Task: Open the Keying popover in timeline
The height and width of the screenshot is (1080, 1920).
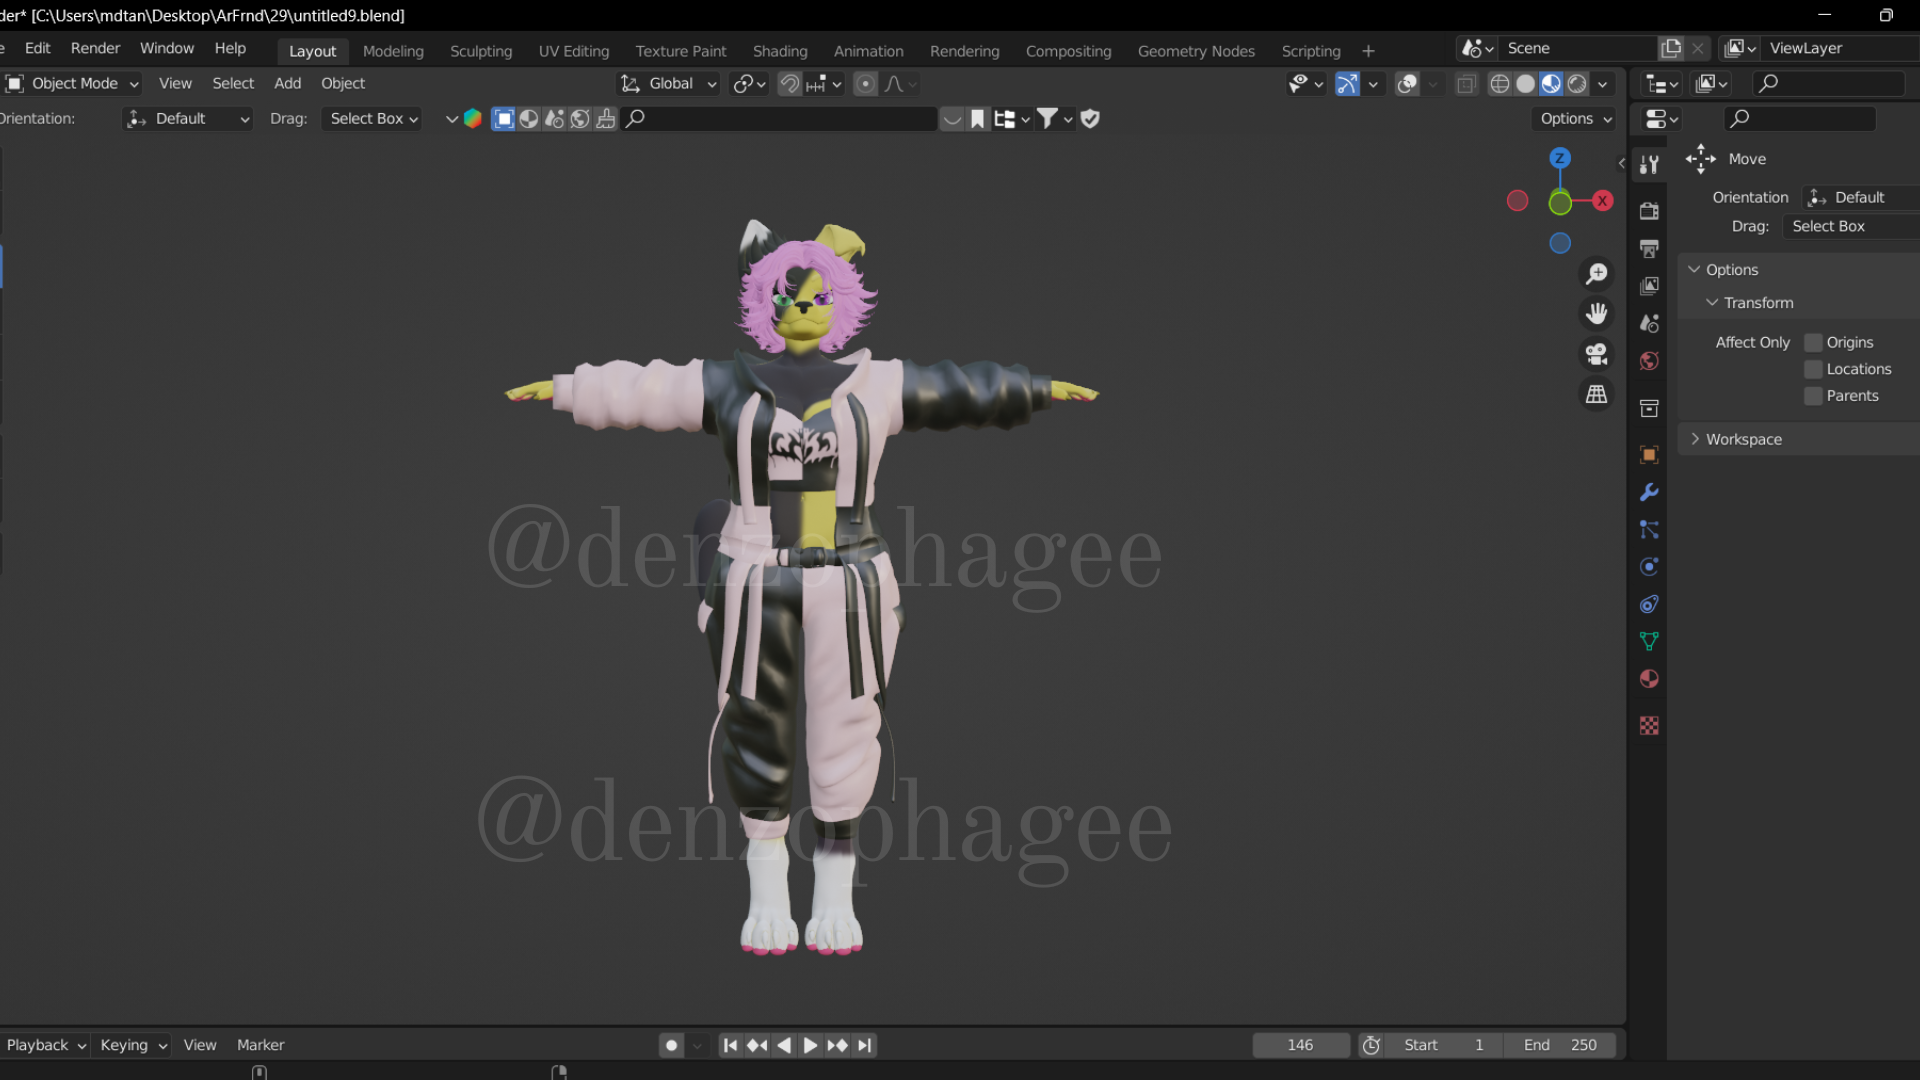Action: [133, 1045]
